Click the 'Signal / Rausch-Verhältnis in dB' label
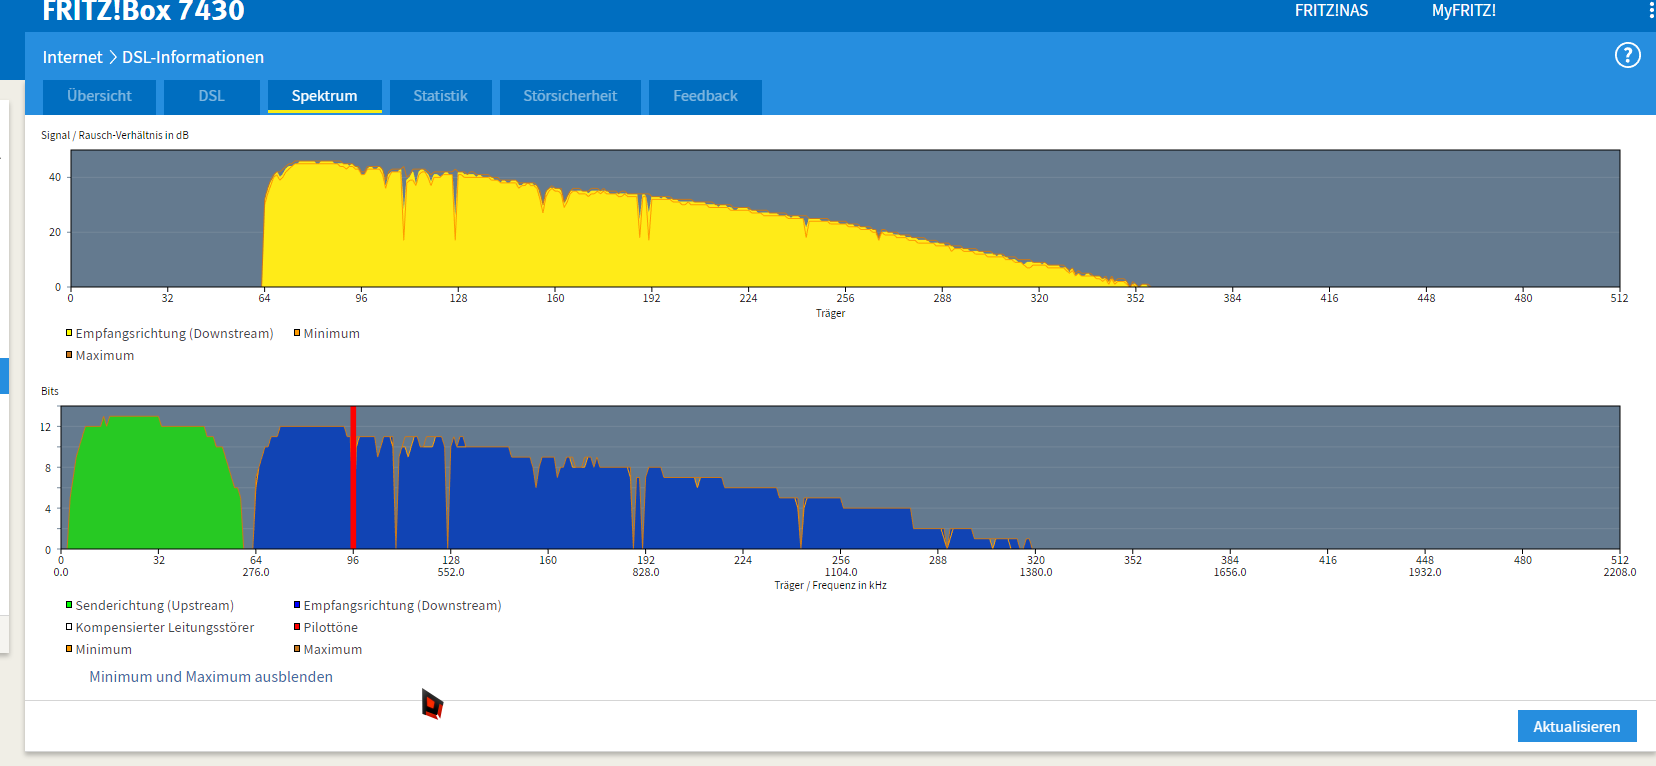The width and height of the screenshot is (1656, 766). tap(115, 135)
